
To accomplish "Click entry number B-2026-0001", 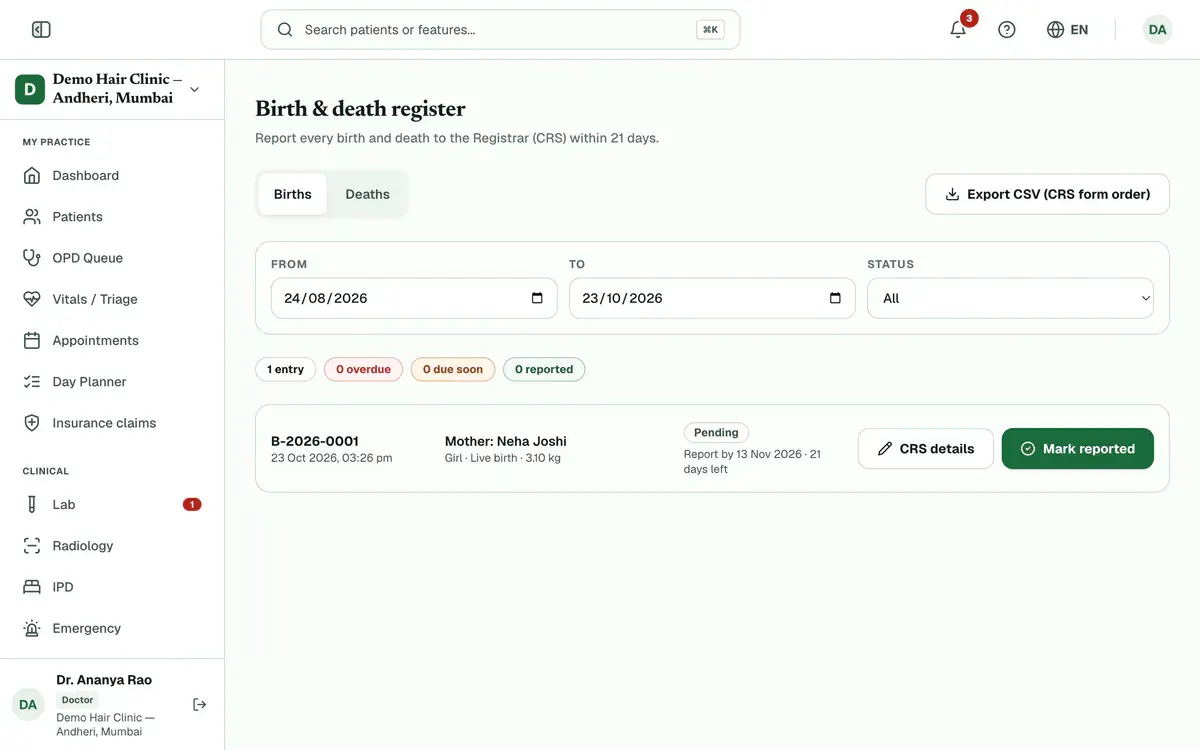I will pyautogui.click(x=315, y=441).
